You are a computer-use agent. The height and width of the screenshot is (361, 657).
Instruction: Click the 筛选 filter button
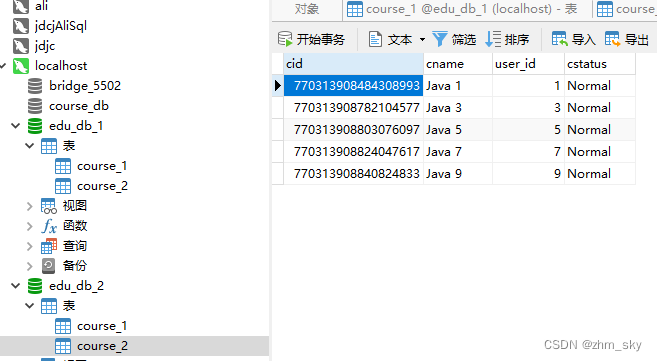coord(454,40)
